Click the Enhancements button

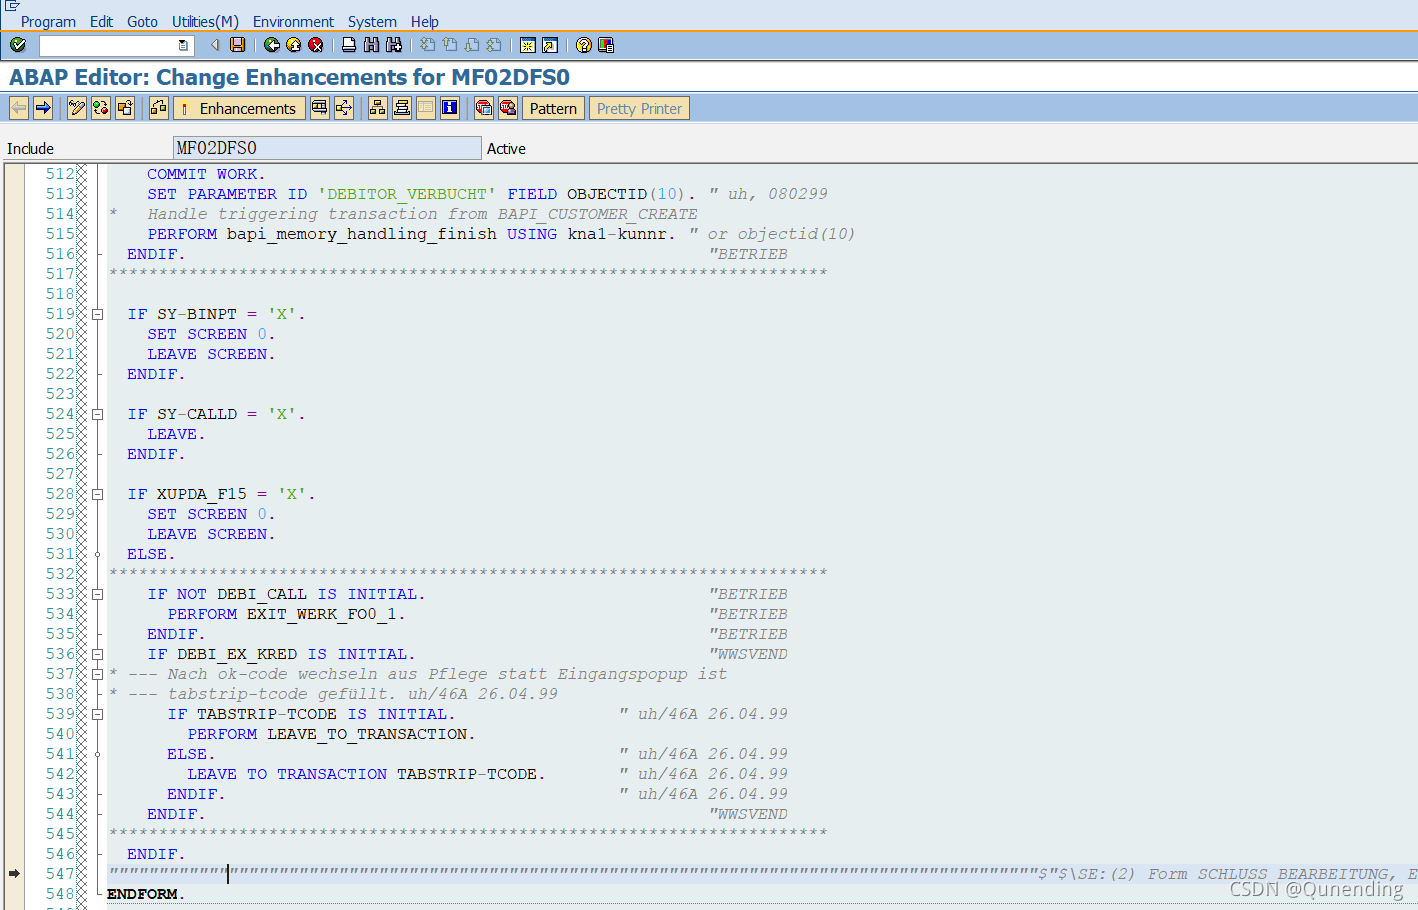(239, 108)
